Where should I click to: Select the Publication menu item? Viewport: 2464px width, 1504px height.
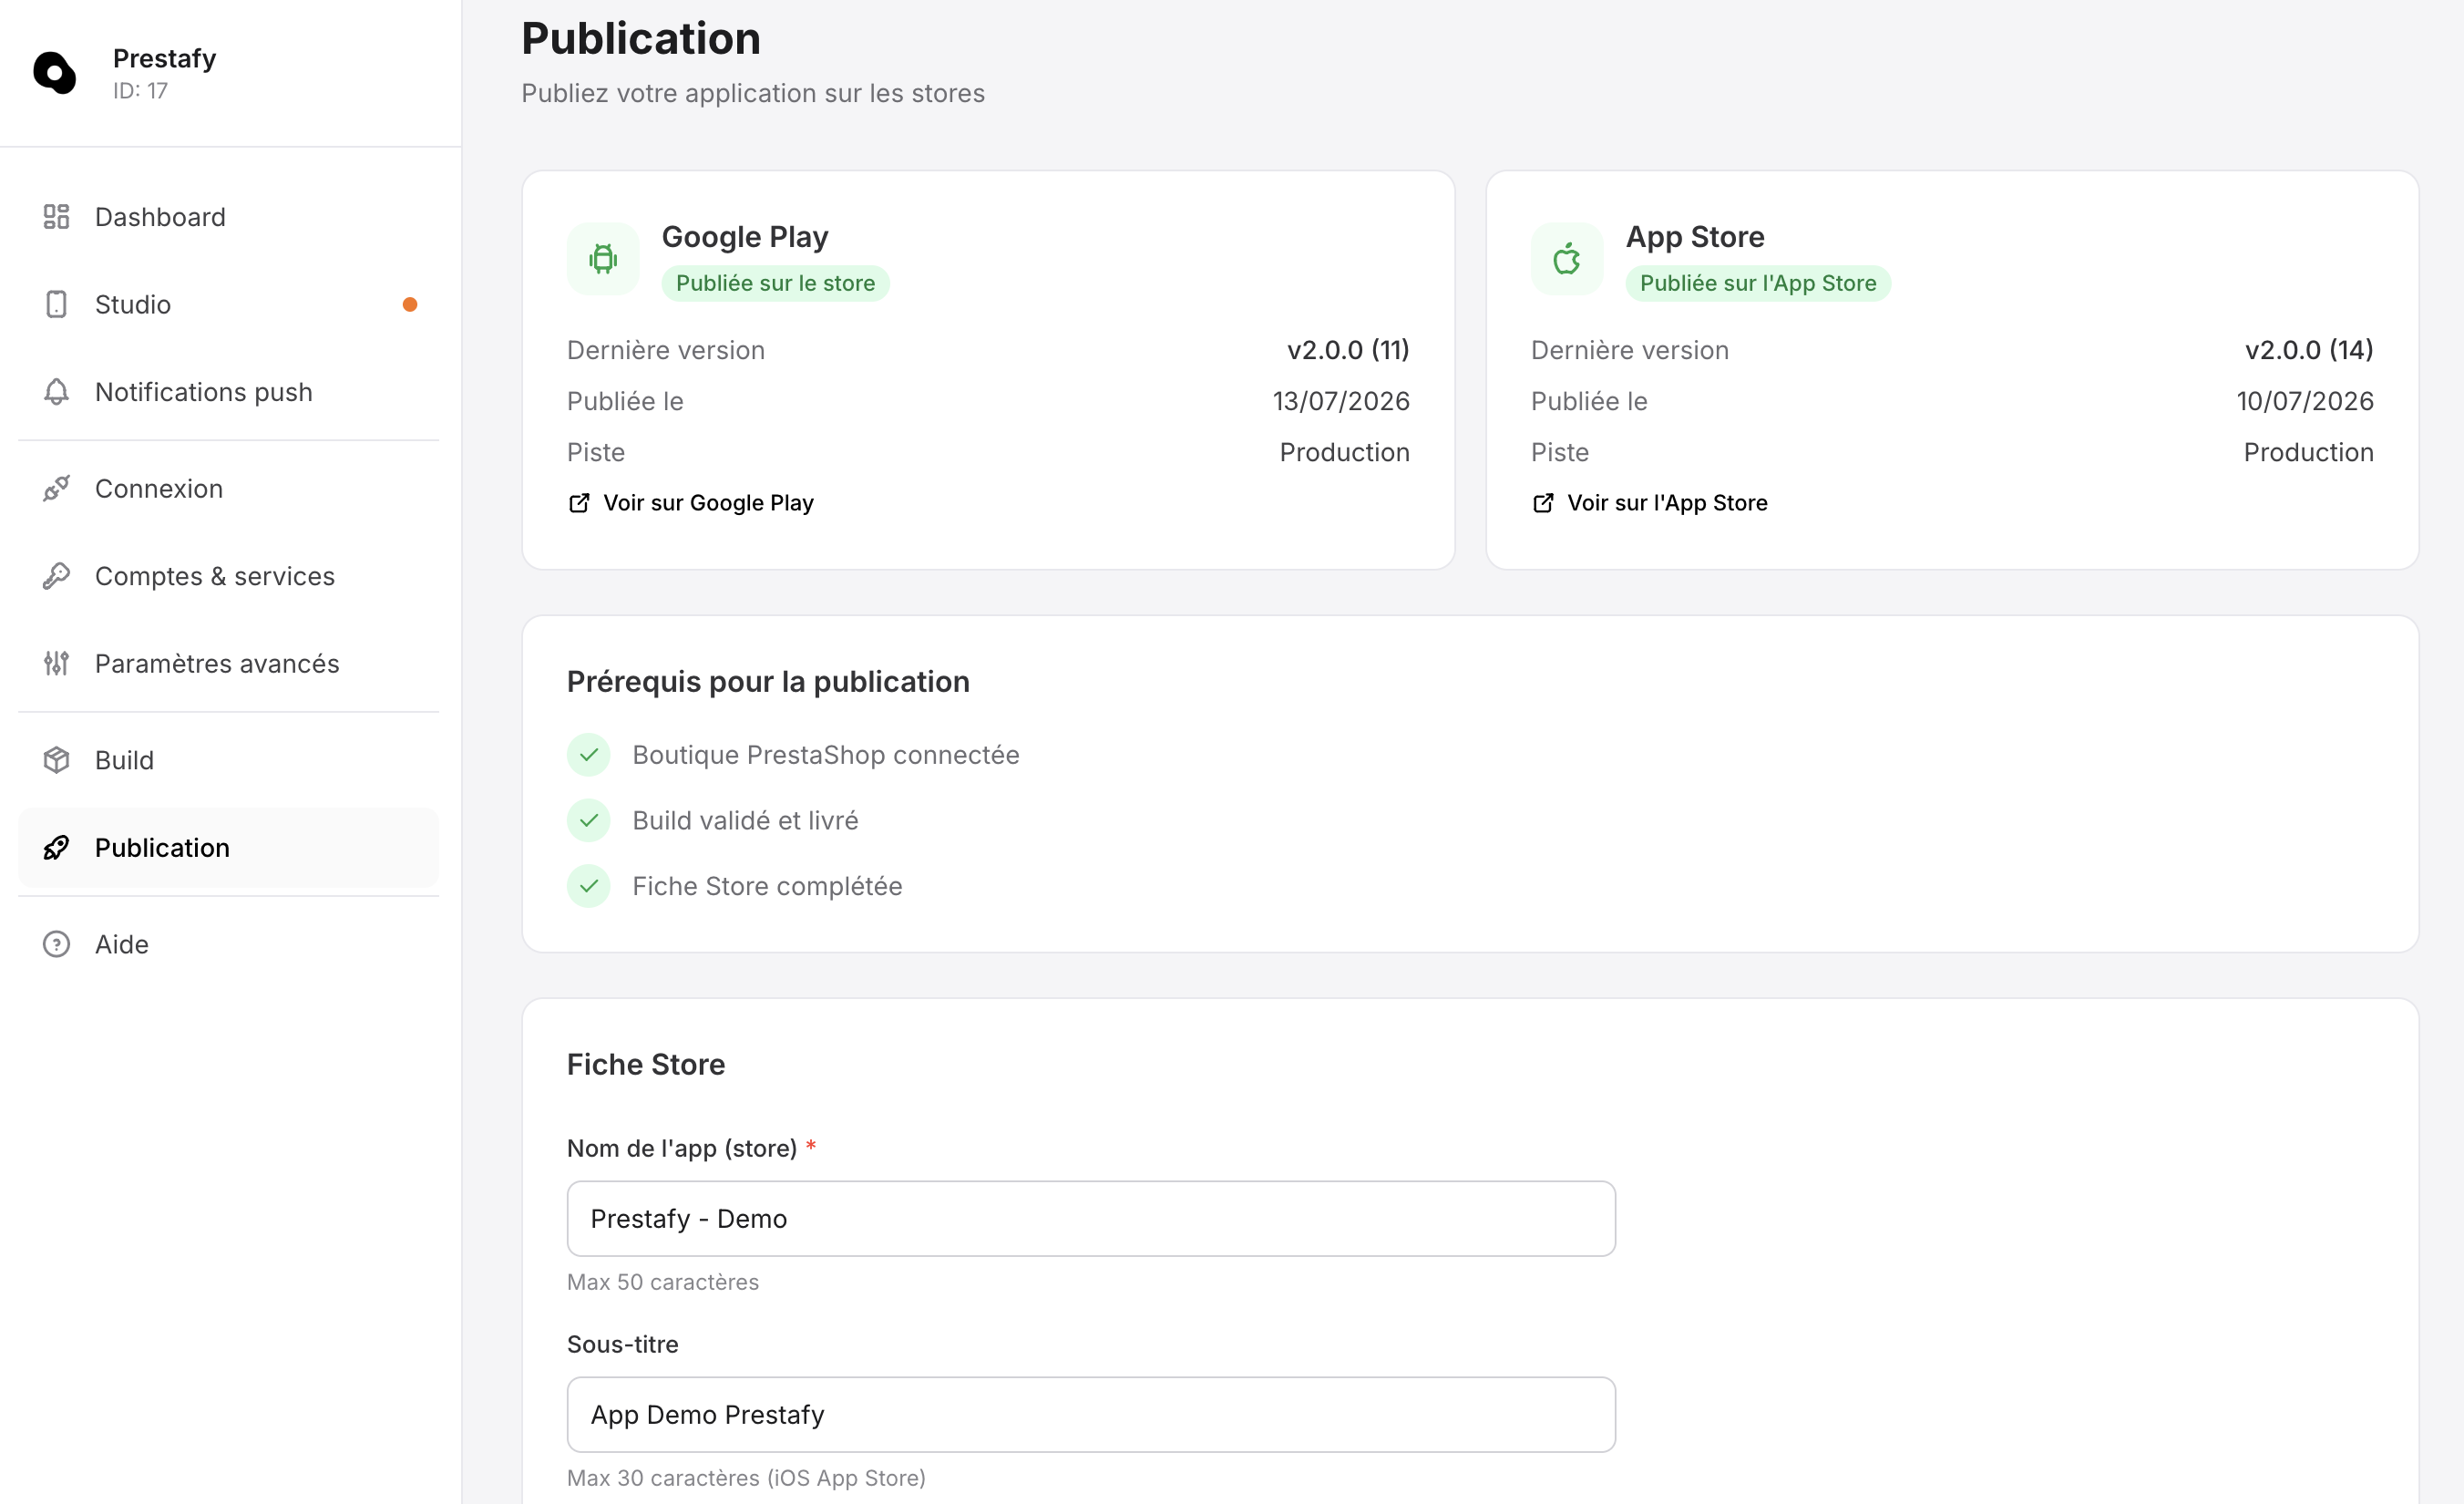[229, 848]
